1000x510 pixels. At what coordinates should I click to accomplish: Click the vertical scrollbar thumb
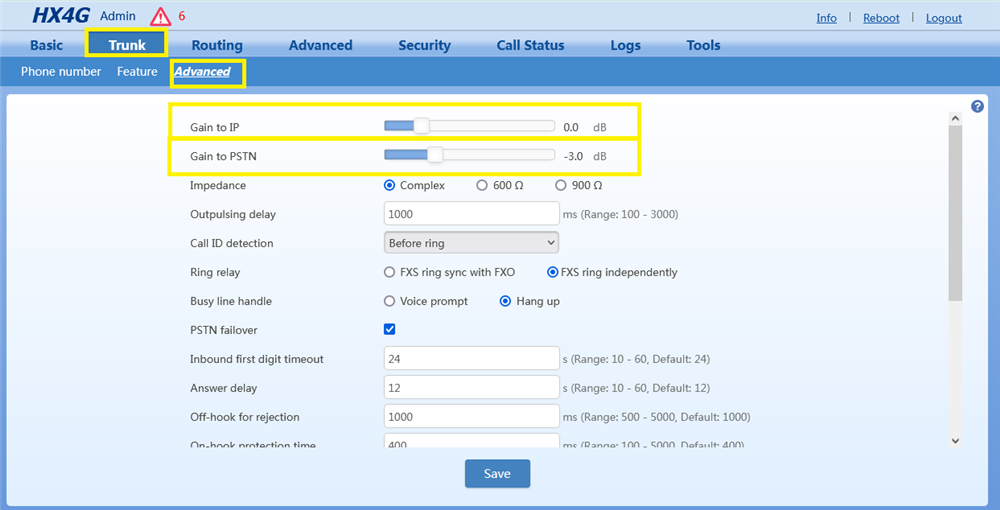click(955, 213)
